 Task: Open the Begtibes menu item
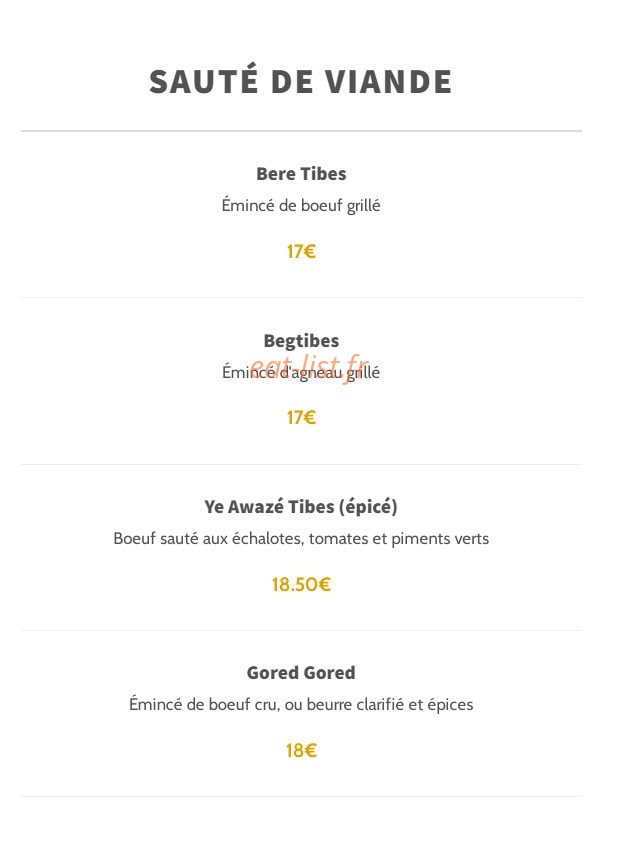tap(301, 340)
